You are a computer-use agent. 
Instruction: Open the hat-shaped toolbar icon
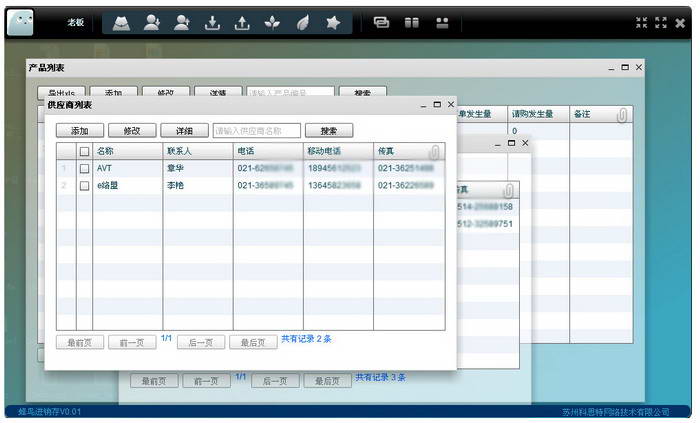pos(121,23)
